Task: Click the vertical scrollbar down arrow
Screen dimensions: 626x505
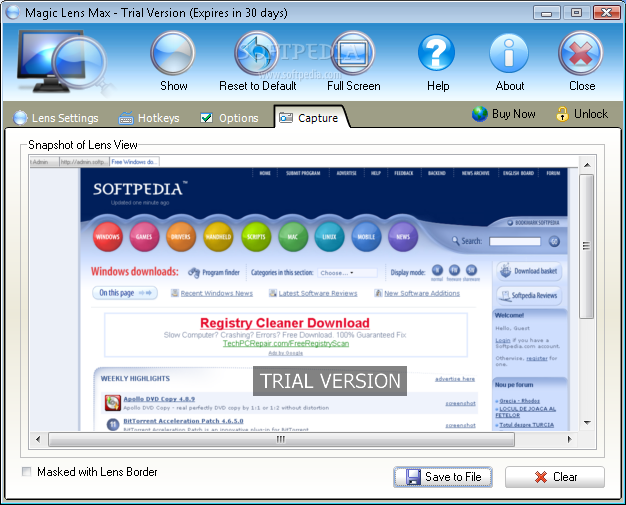Action: 587,422
